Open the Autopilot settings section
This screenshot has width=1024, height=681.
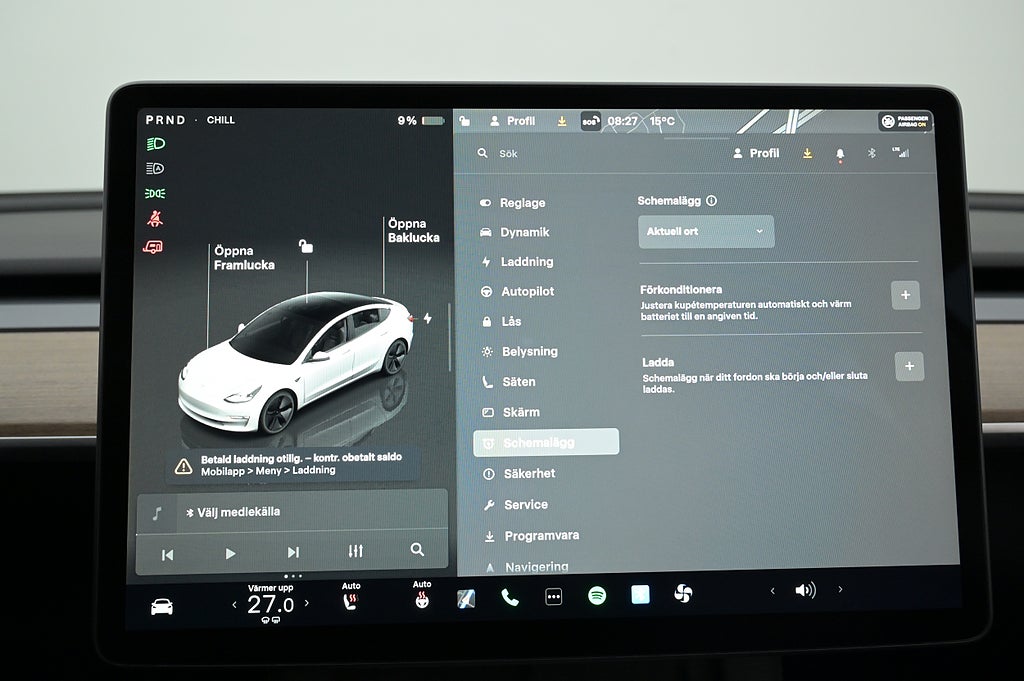[527, 291]
